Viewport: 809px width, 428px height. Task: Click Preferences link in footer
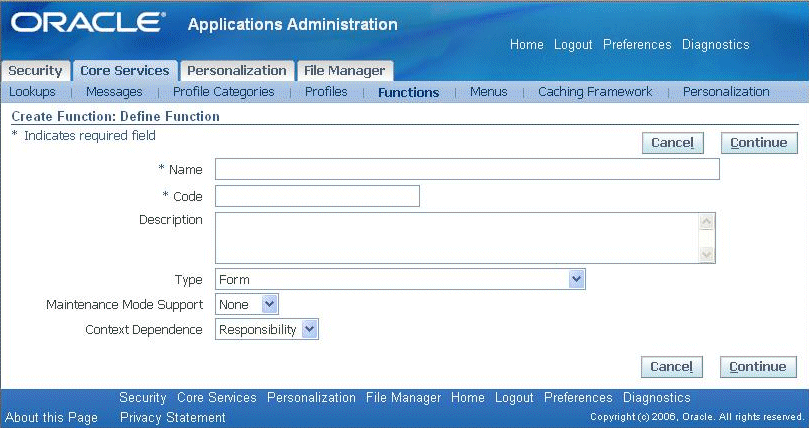point(578,398)
